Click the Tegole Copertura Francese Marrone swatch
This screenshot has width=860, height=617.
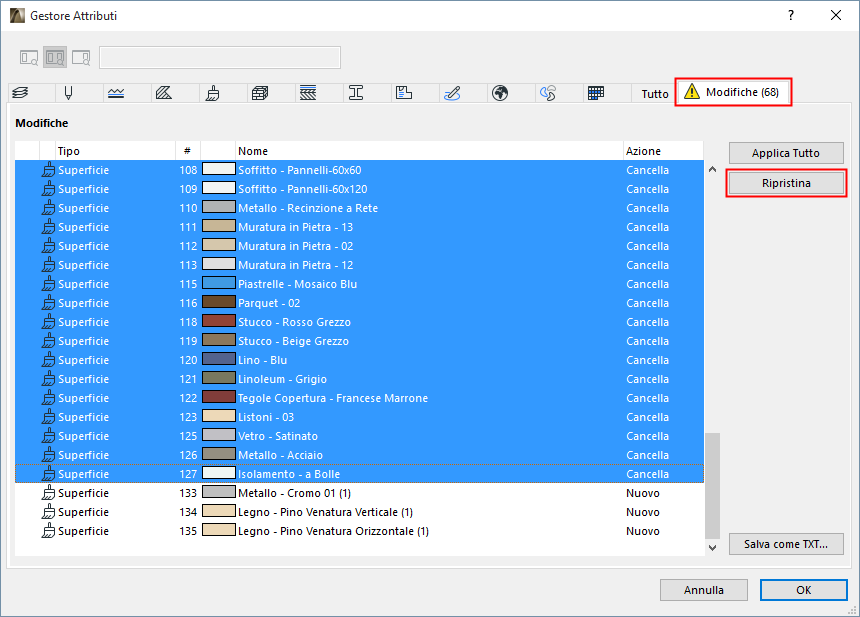coord(219,397)
